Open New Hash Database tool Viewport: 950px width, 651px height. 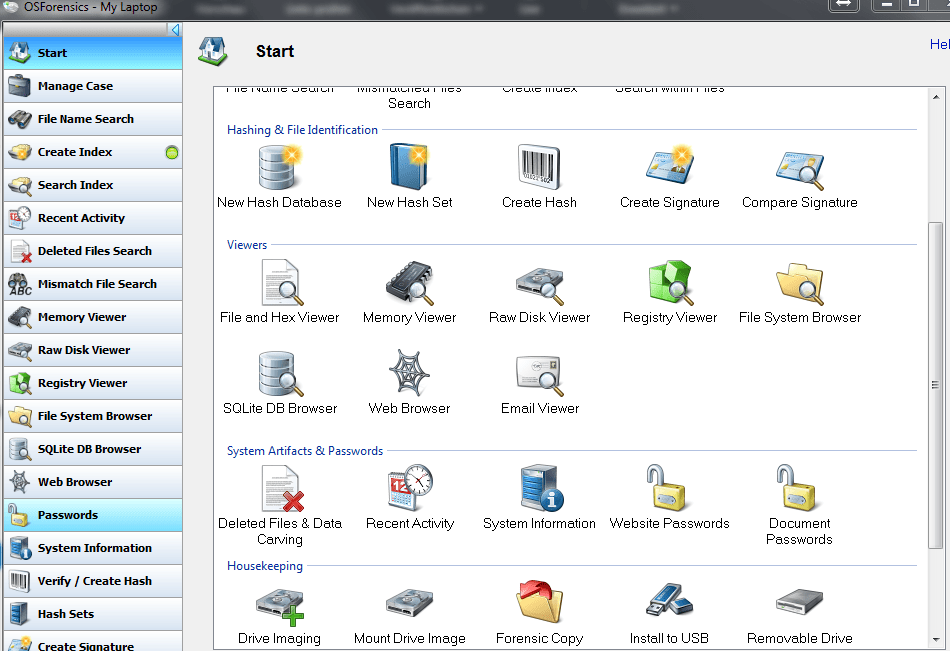point(279,177)
